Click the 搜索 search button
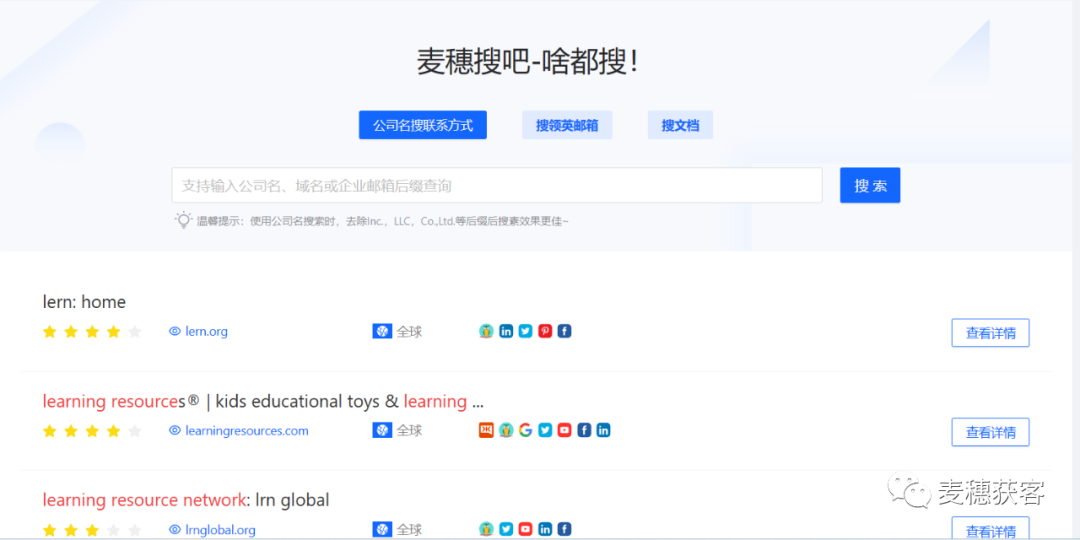This screenshot has height=540, width=1080. point(870,185)
